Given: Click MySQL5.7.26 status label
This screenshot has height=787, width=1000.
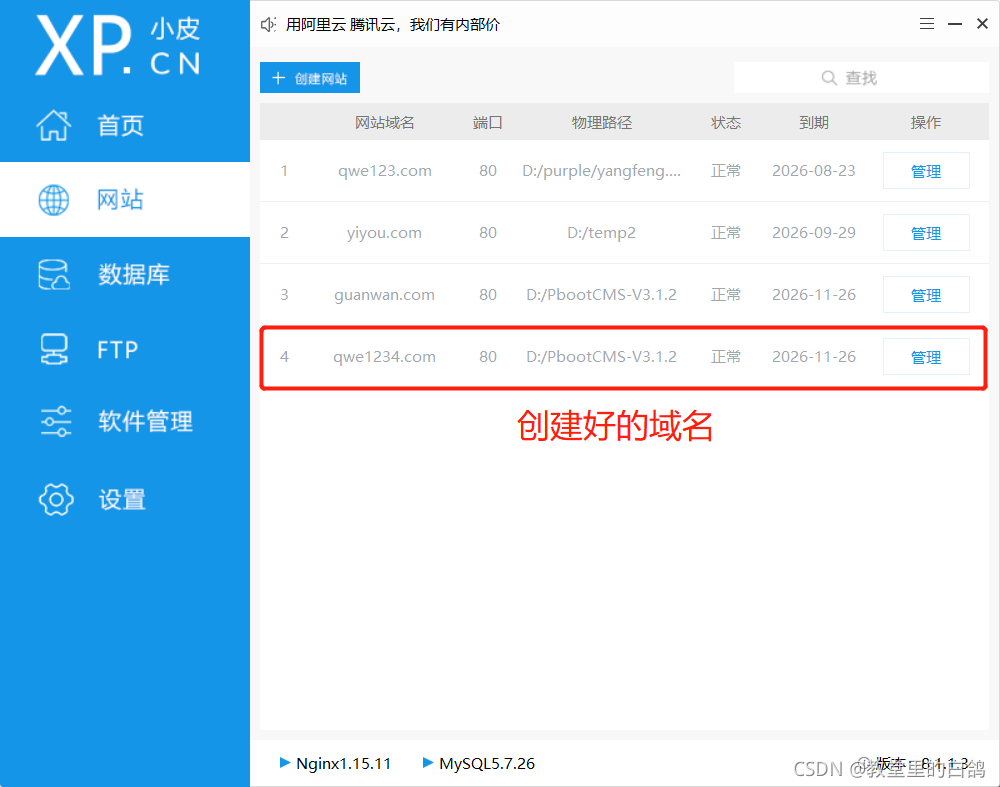Looking at the screenshot, I should click(487, 763).
